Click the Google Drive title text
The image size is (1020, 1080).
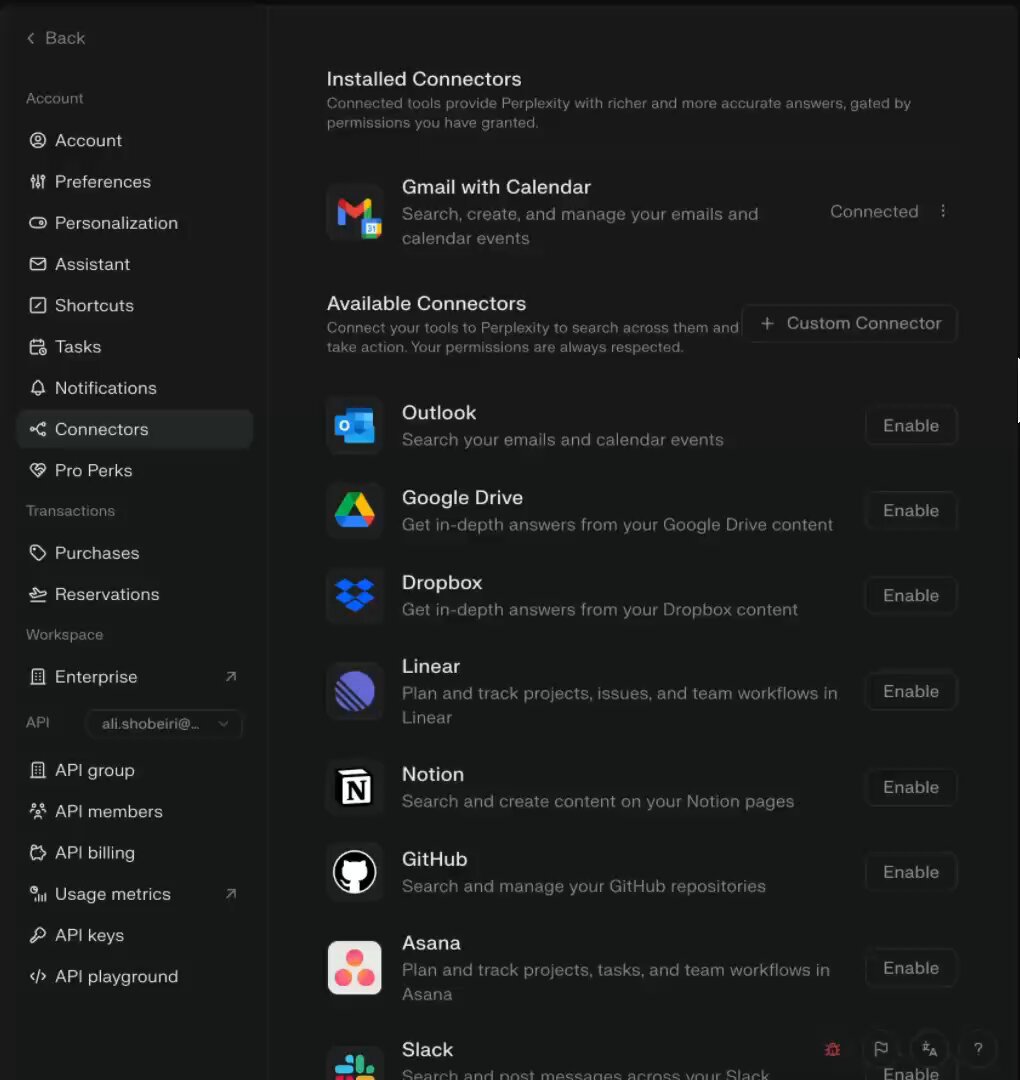coord(462,497)
